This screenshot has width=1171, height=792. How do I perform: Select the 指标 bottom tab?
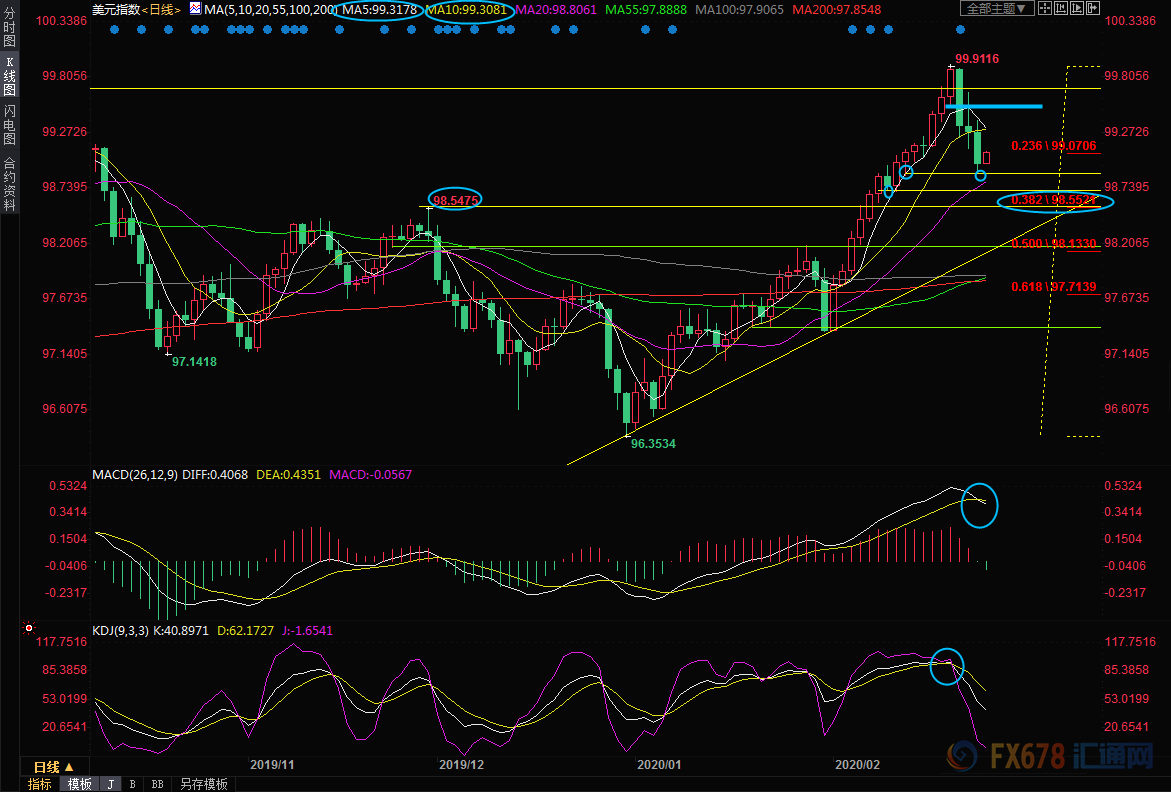40,784
